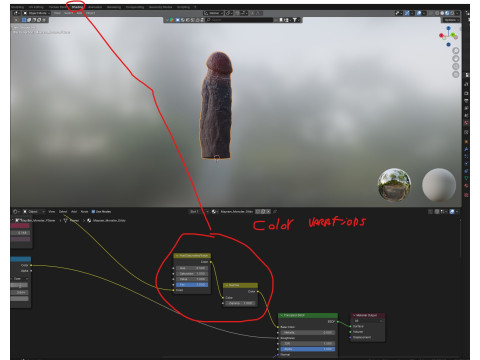Screen dimensions: 480x360
Task: Click the HDRI environment preview sphere
Action: point(394,185)
